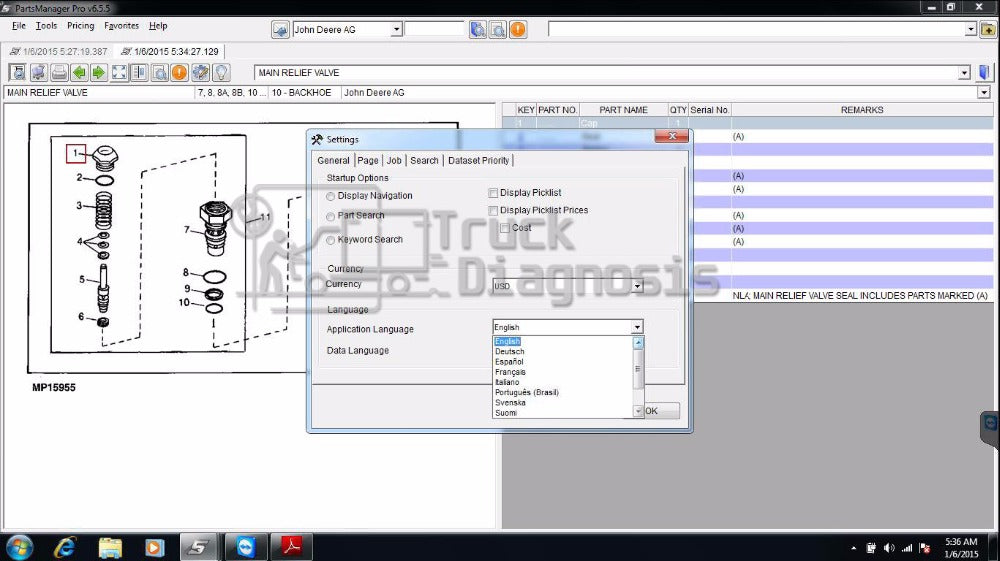Click the blue book icon at far right
This screenshot has width=1000, height=561.
click(x=984, y=72)
